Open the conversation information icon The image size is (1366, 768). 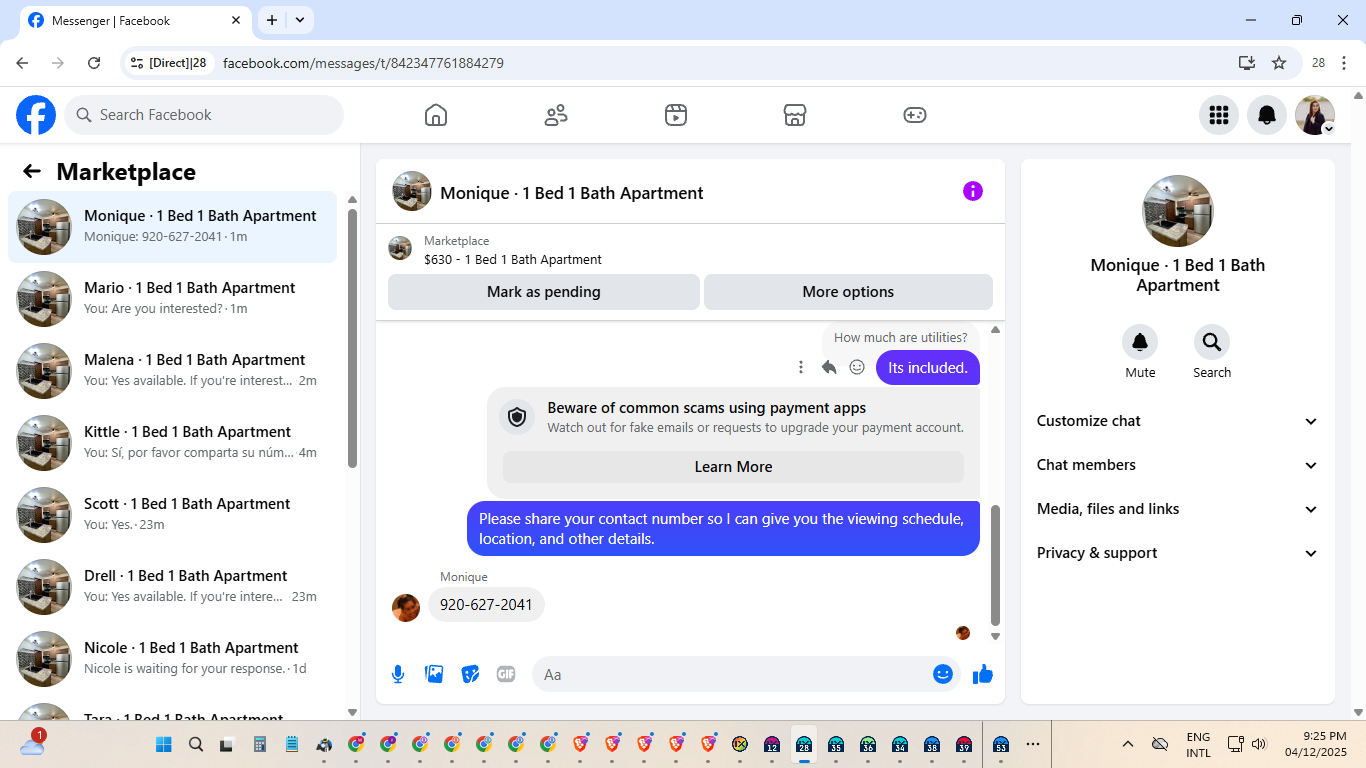[973, 191]
